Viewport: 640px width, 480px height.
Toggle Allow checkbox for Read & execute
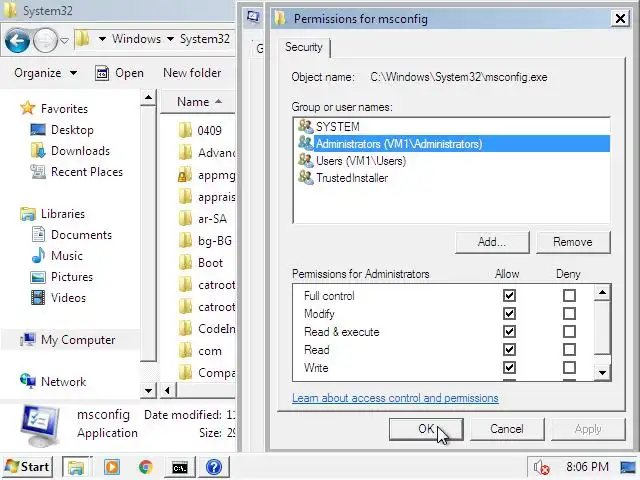click(x=509, y=331)
